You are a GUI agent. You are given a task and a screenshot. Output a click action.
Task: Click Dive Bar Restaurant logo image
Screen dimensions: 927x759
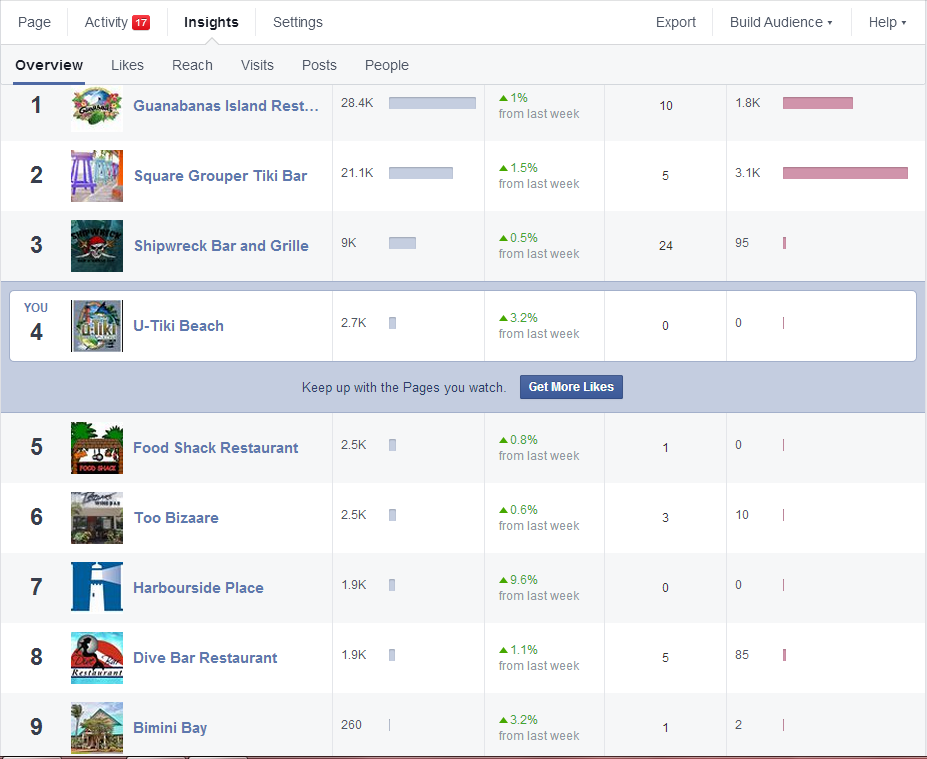pos(97,658)
